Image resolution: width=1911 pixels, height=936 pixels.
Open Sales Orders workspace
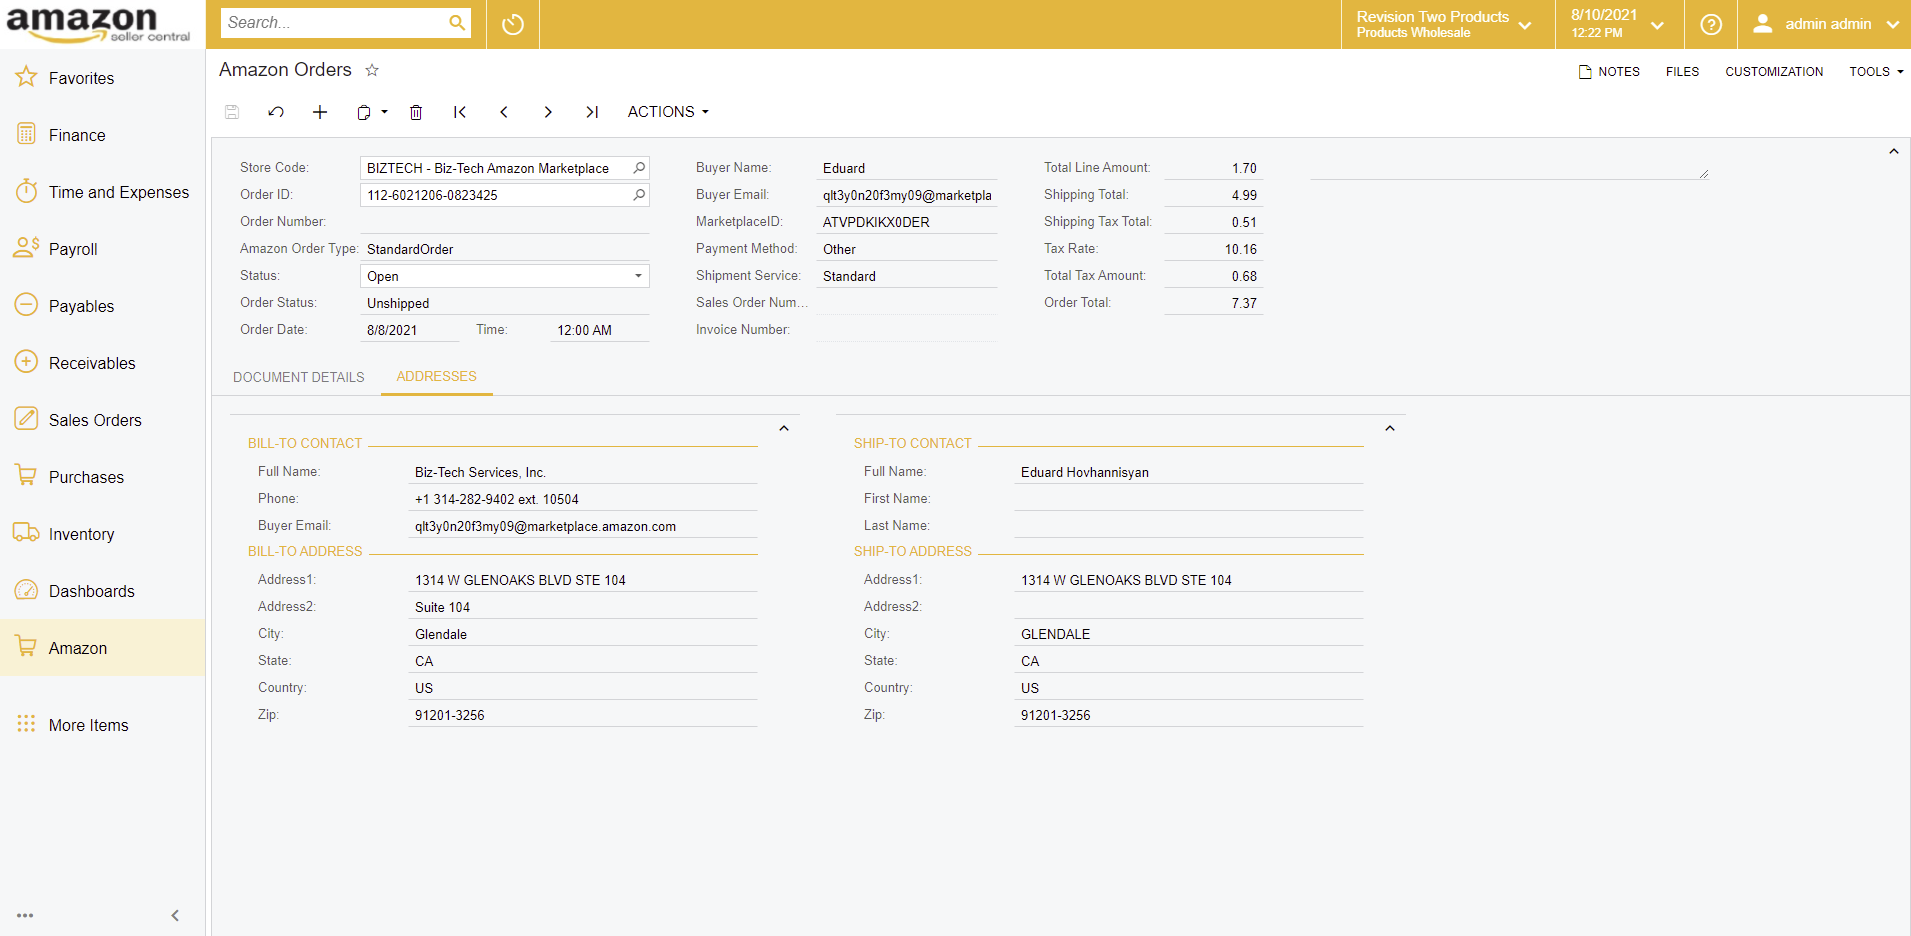[102, 420]
